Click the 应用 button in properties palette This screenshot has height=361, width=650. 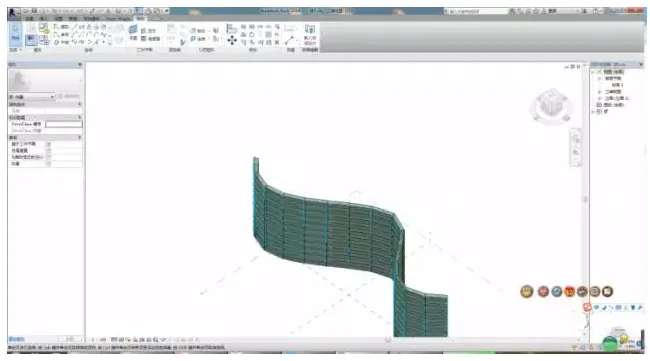70,339
